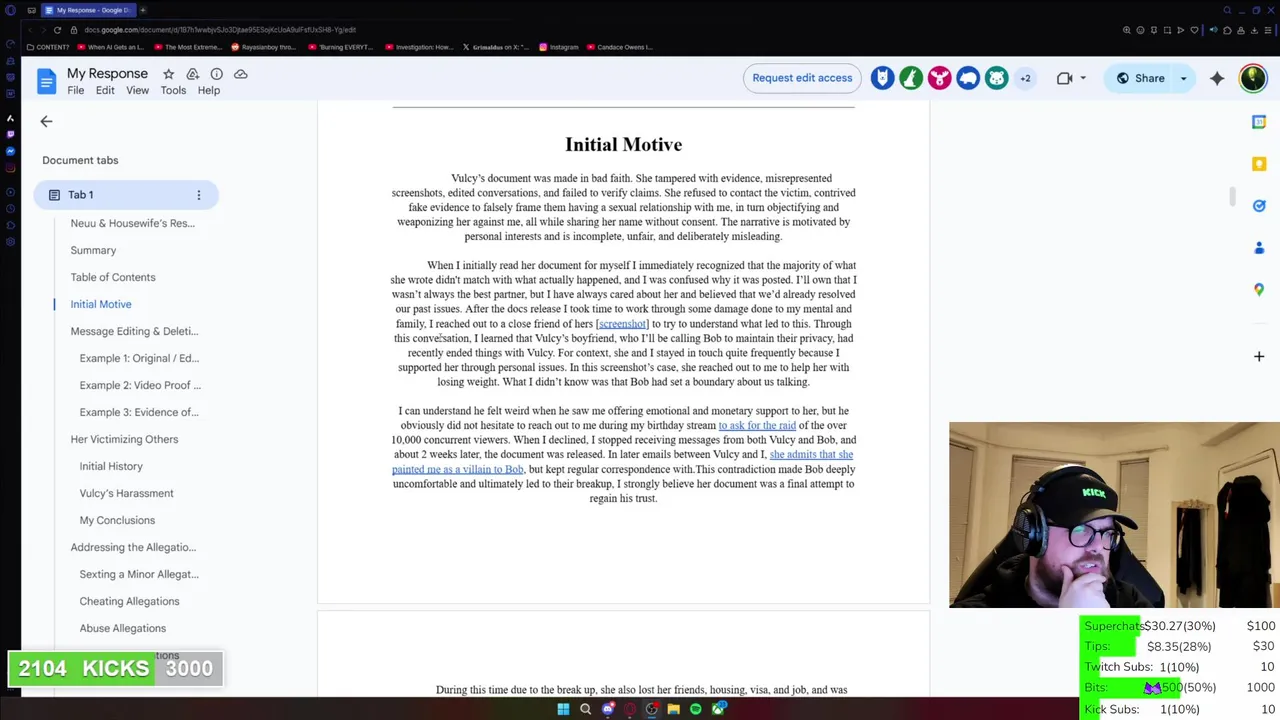Jump to Example 1: Original / Ed... heading
Viewport: 1280px width, 720px height.
click(x=139, y=358)
